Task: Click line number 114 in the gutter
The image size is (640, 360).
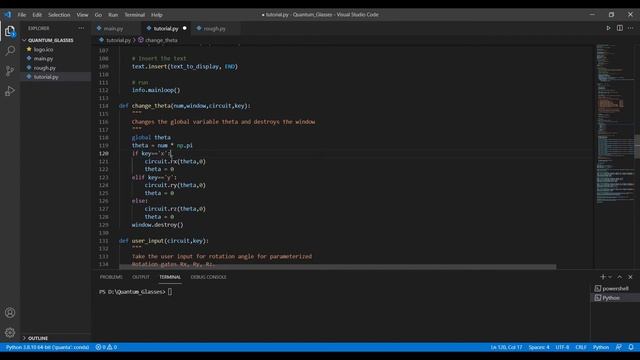Action: 104,106
